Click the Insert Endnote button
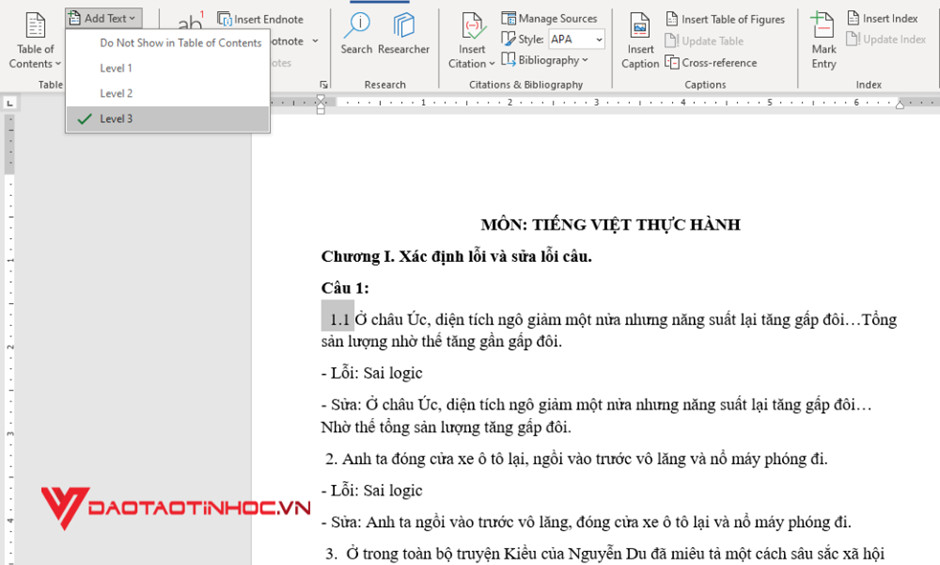 pyautogui.click(x=260, y=19)
